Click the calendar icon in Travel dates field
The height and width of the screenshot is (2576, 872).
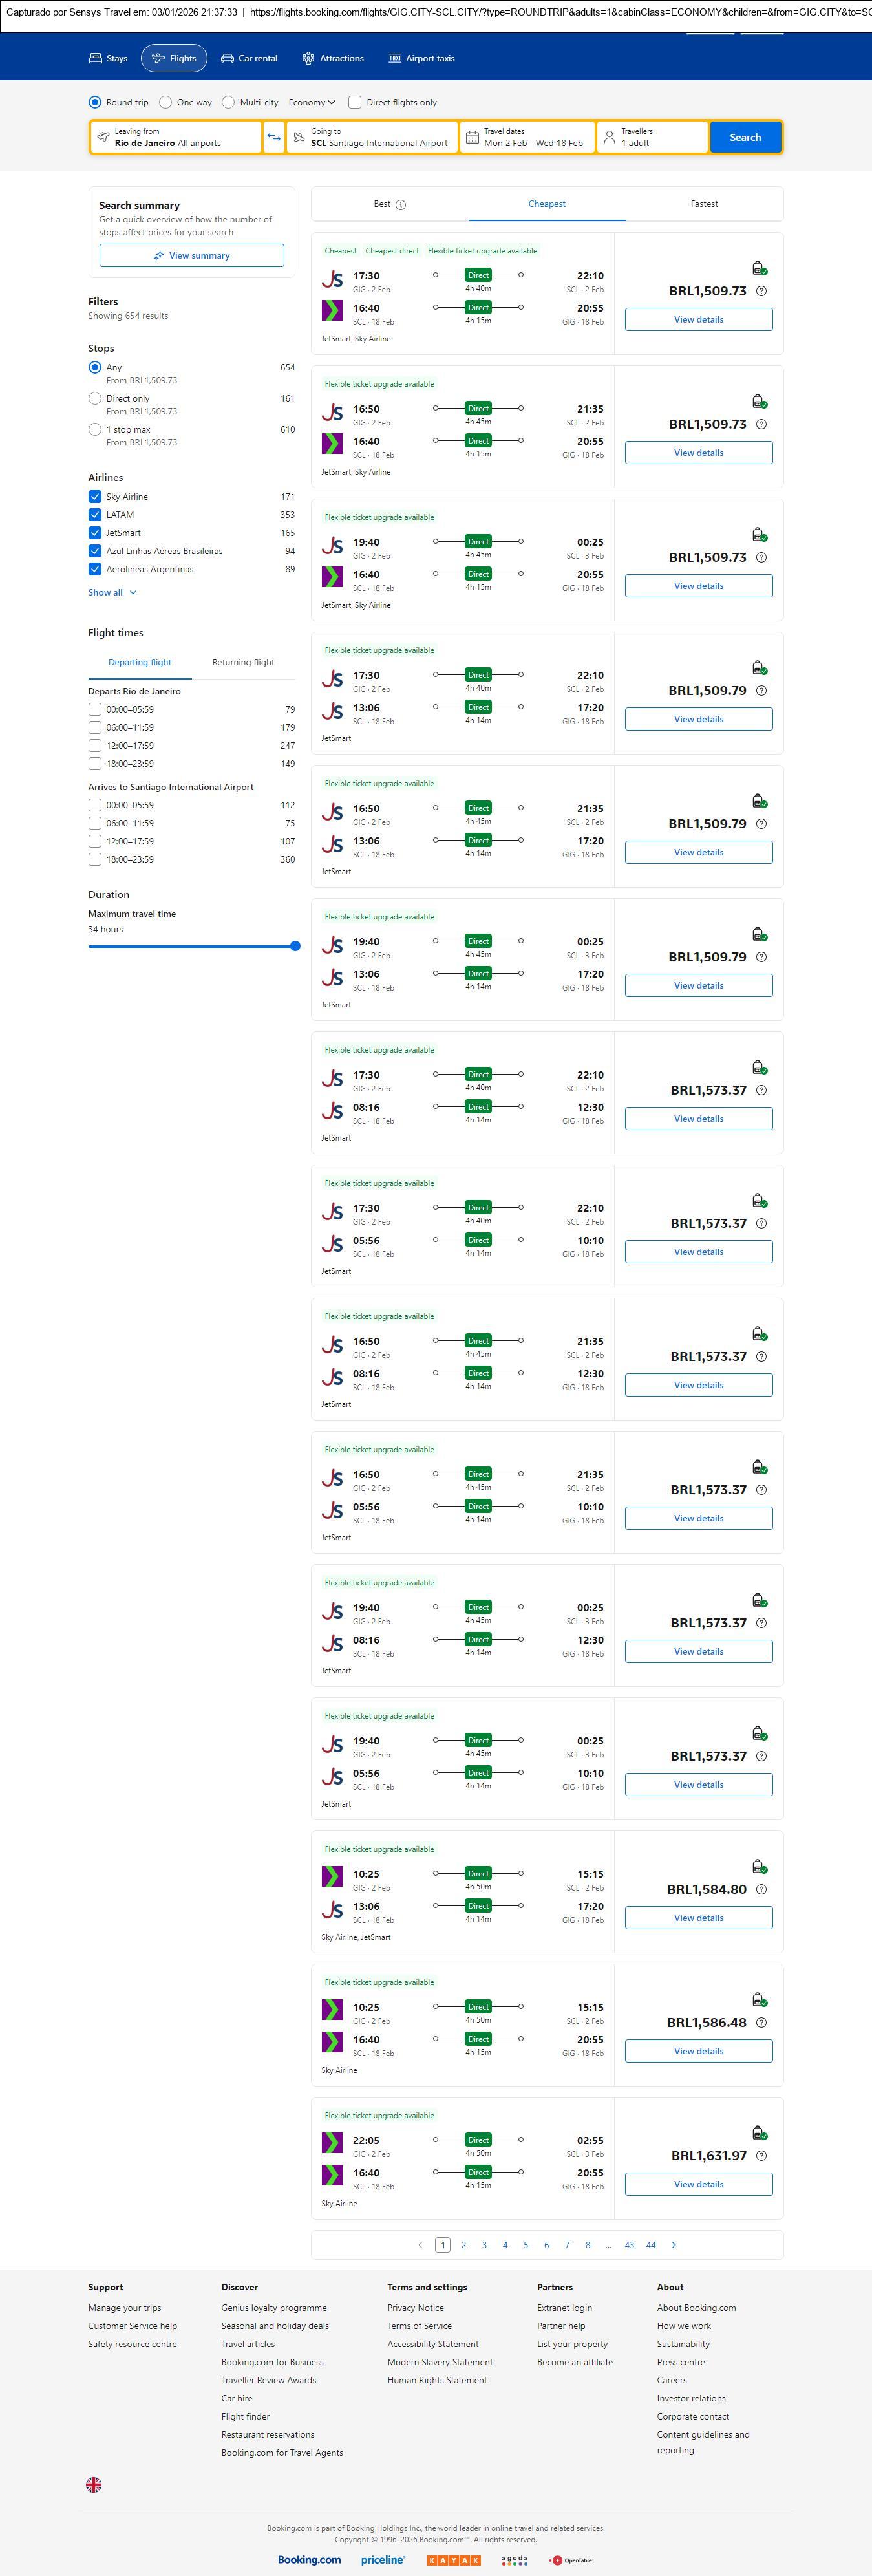pyautogui.click(x=473, y=137)
